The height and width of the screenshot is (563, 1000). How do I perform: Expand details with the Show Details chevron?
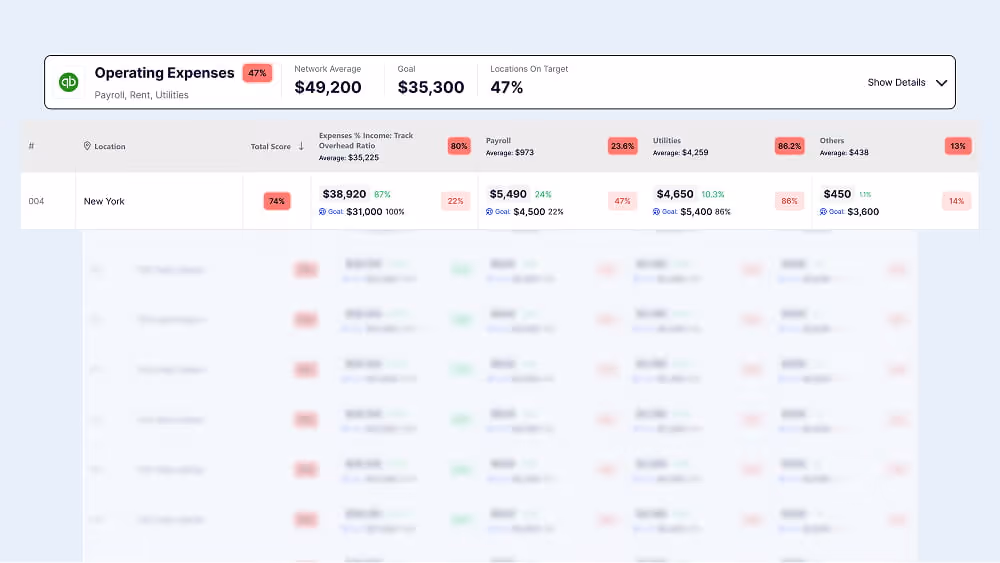tap(941, 83)
